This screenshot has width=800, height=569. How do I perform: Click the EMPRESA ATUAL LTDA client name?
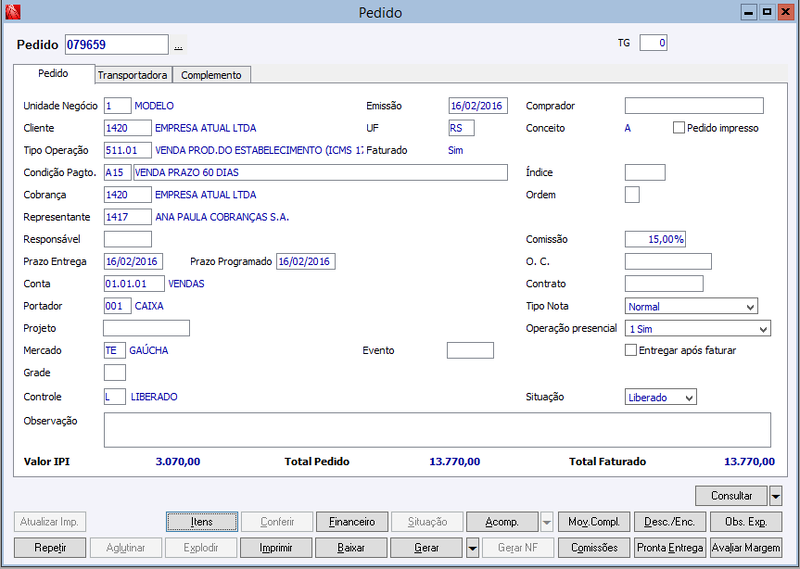206,128
